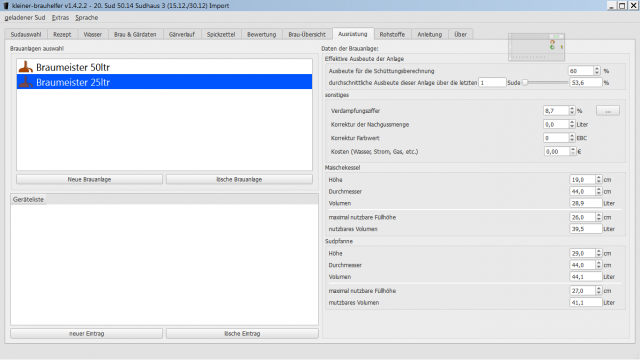The height and width of the screenshot is (360, 640).
Task: Click the Kosten (Wasser, Strom, Gas) field
Action: (557, 151)
